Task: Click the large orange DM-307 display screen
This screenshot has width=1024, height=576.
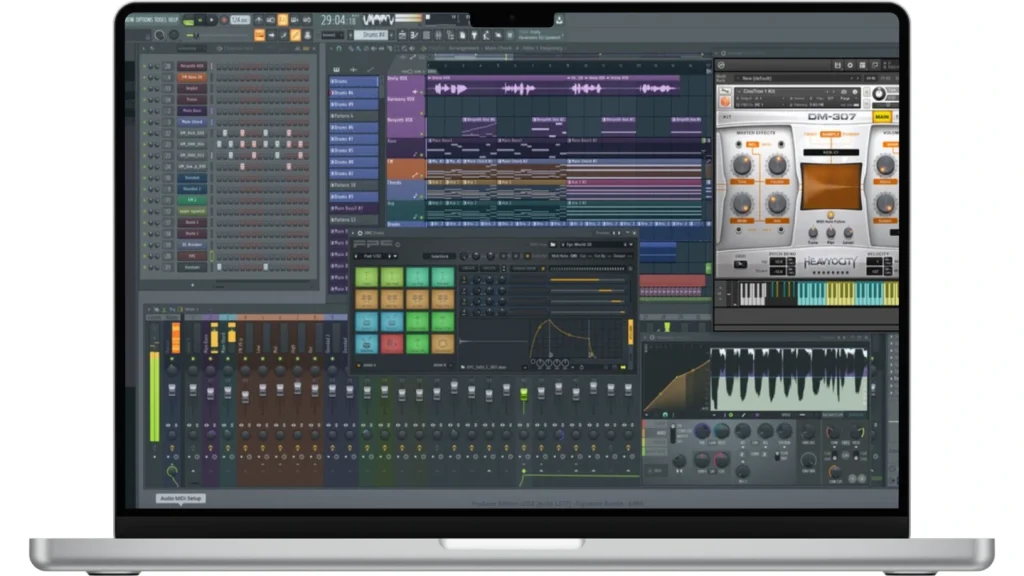Action: pos(830,186)
